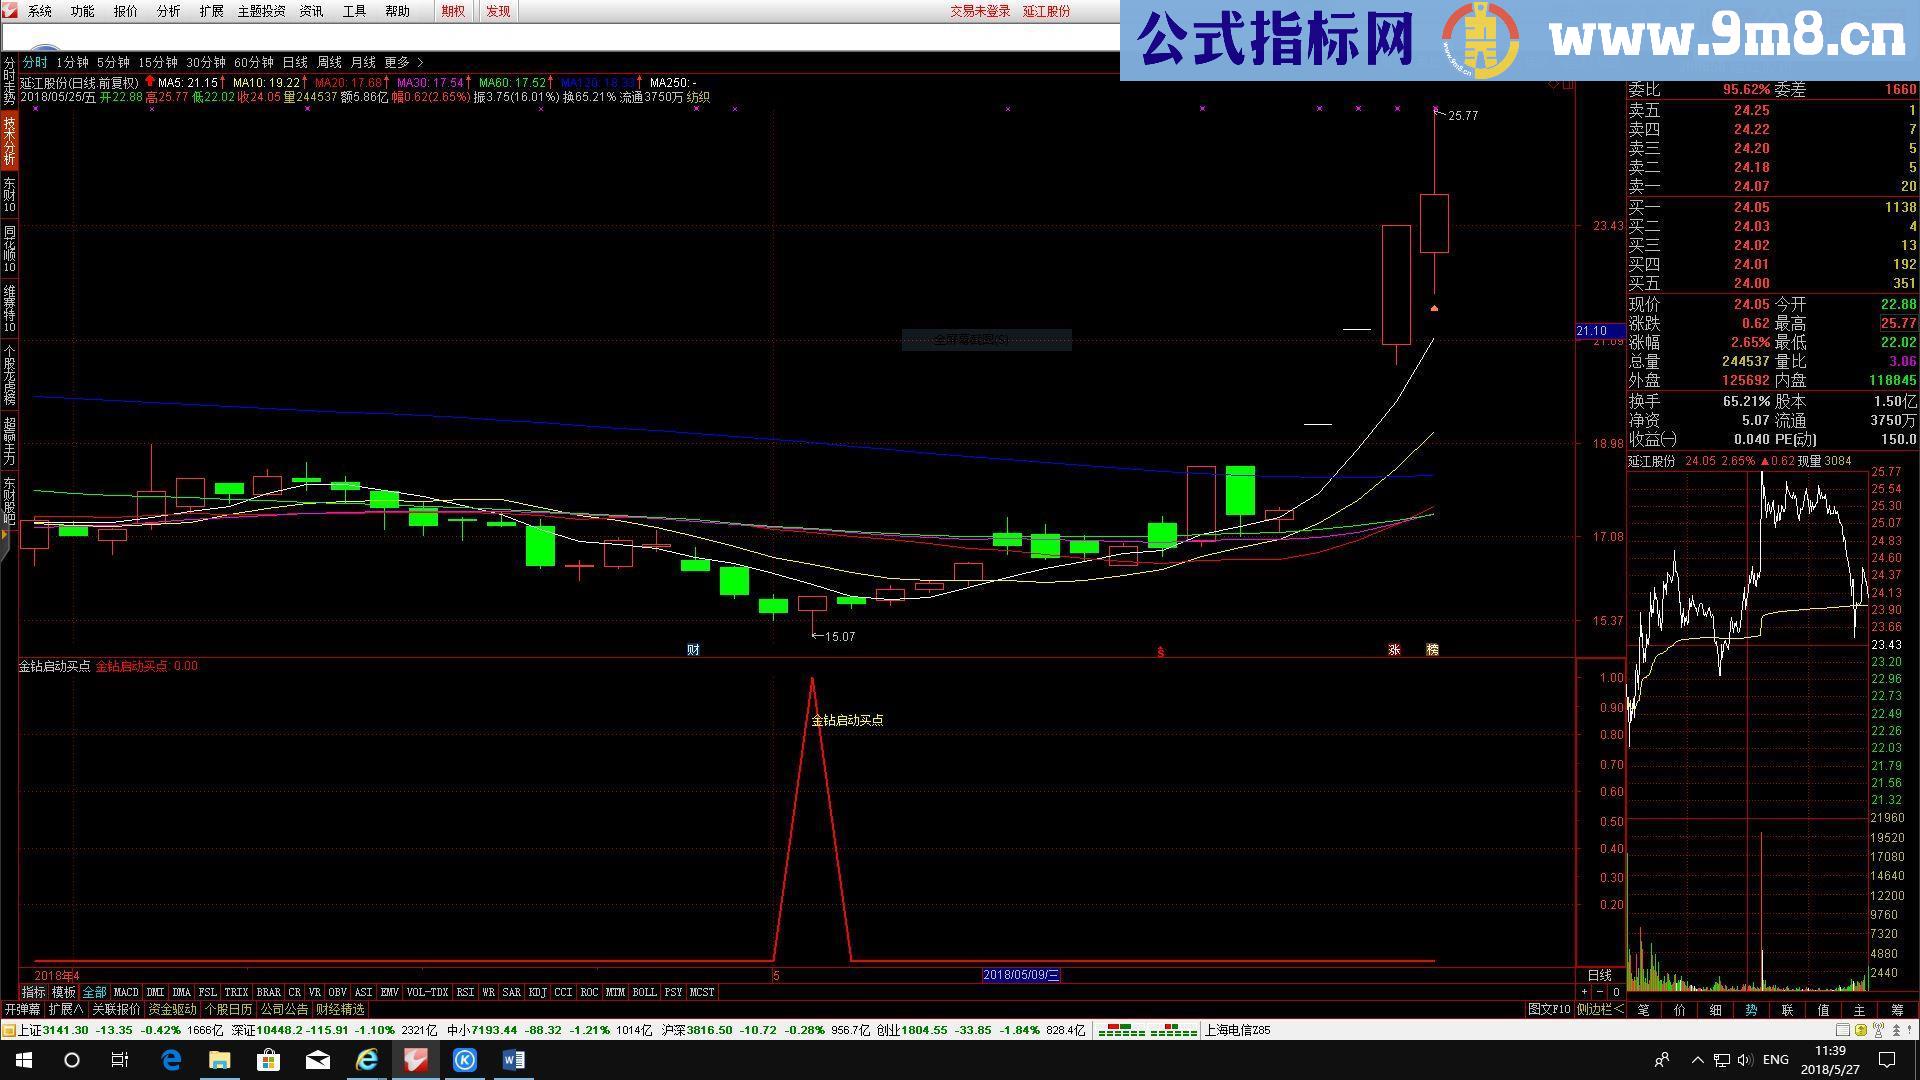Screen dimensions: 1920x1080
Task: Click the left-edge panel expand arrow
Action: click(4, 535)
